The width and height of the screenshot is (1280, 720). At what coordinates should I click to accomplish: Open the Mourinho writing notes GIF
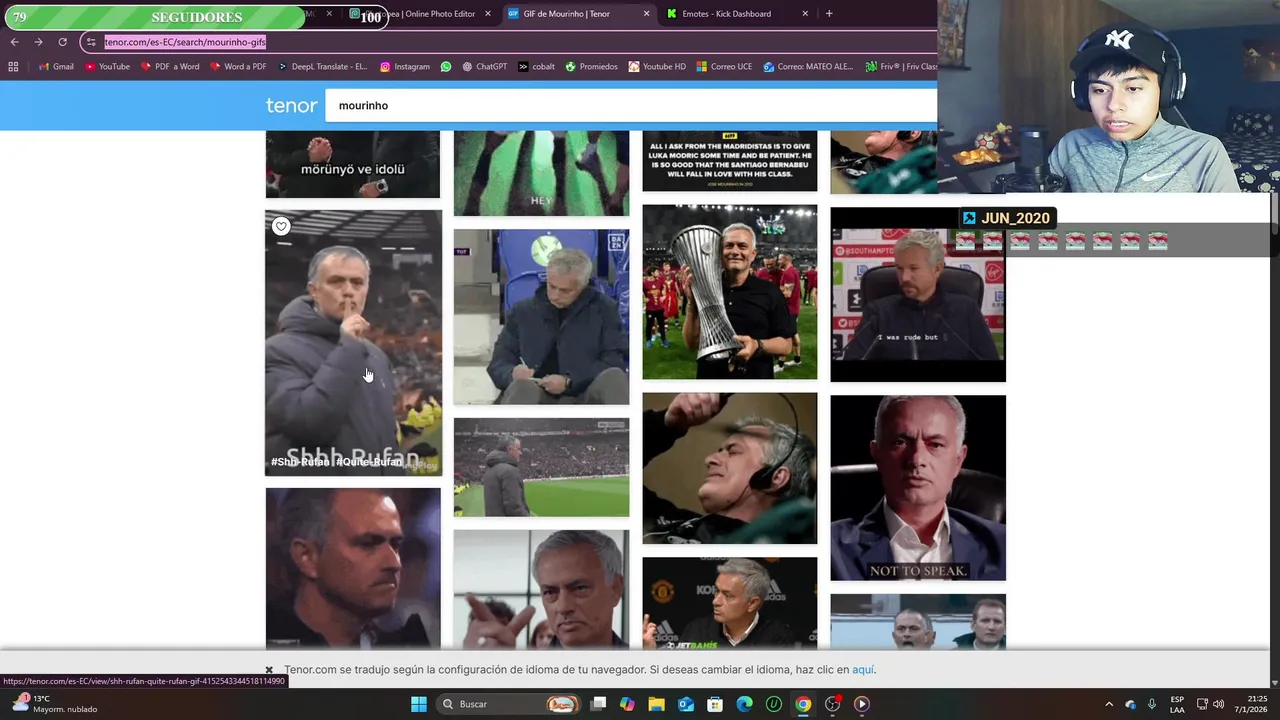tap(541, 317)
